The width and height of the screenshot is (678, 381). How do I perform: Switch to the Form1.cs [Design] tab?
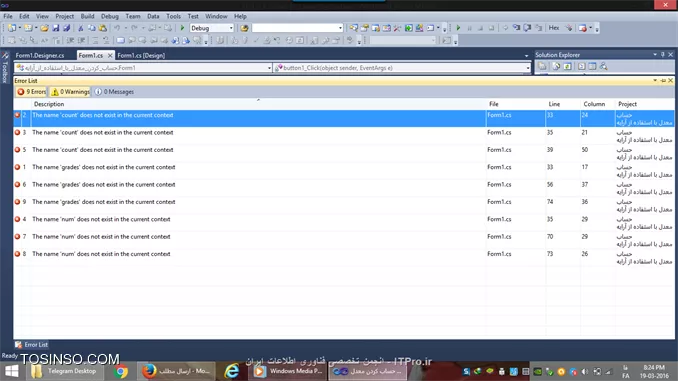coord(141,55)
